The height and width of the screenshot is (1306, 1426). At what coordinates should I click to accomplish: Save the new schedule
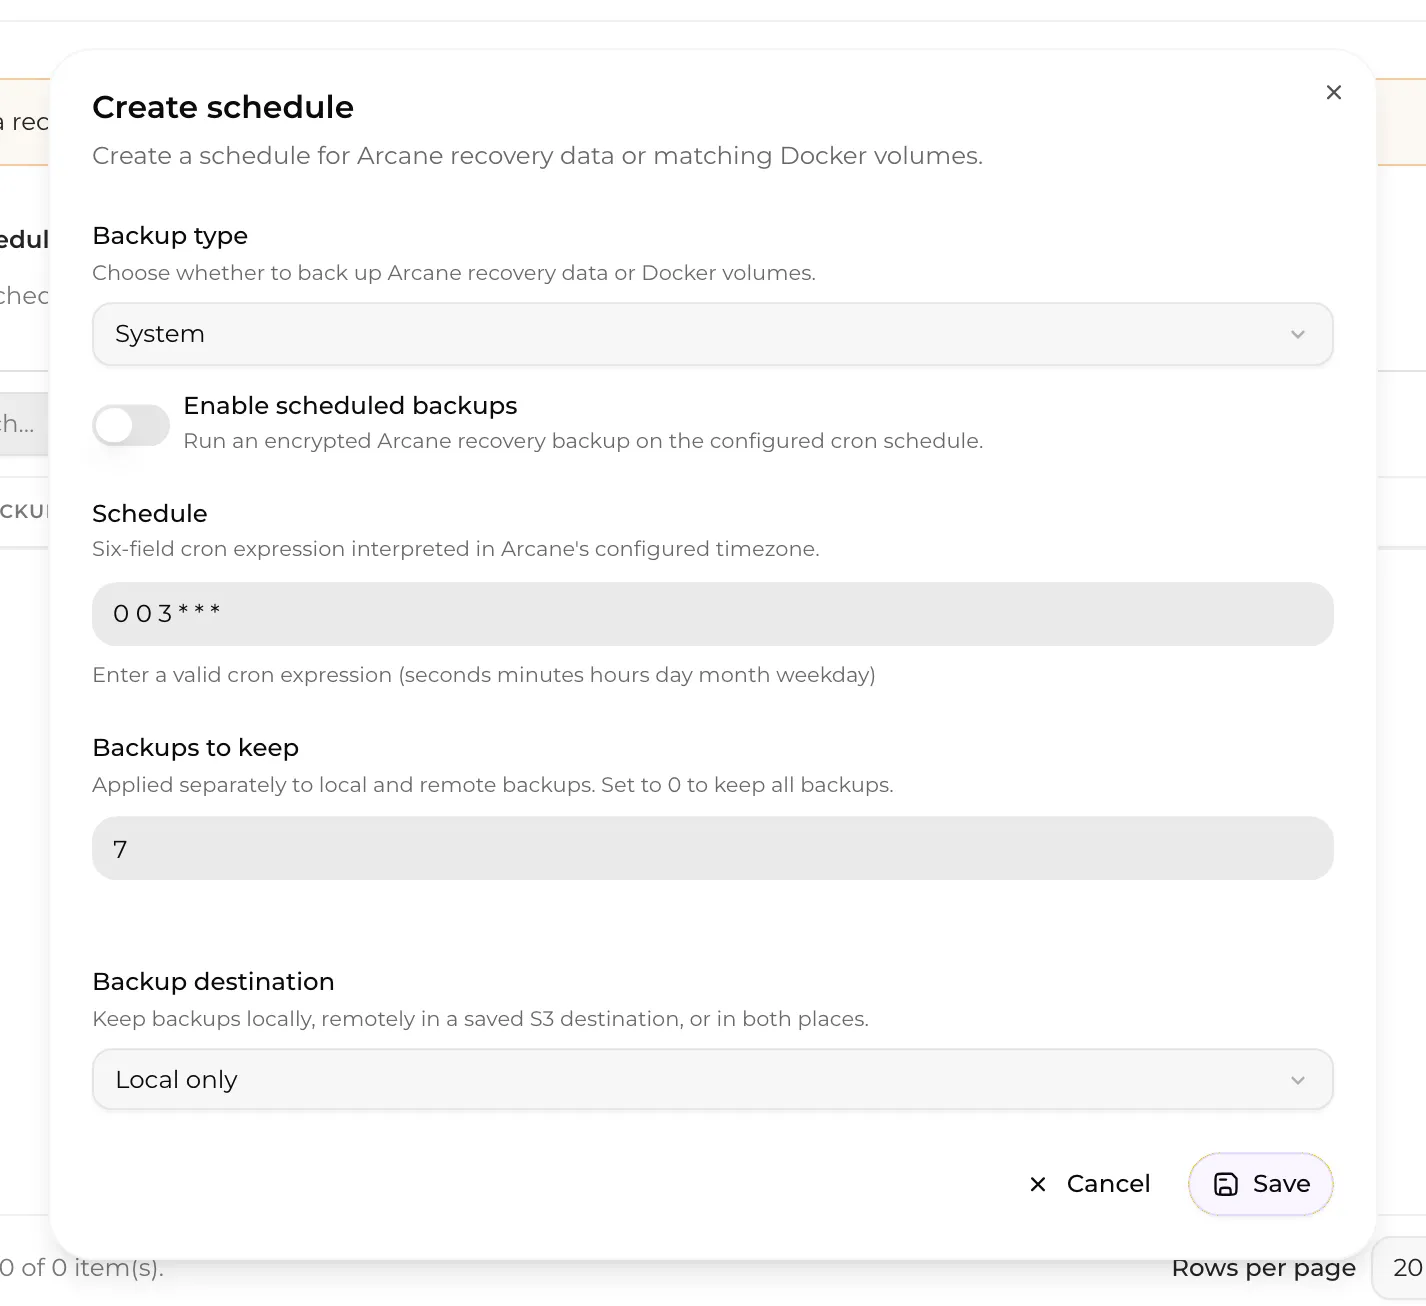1260,1184
